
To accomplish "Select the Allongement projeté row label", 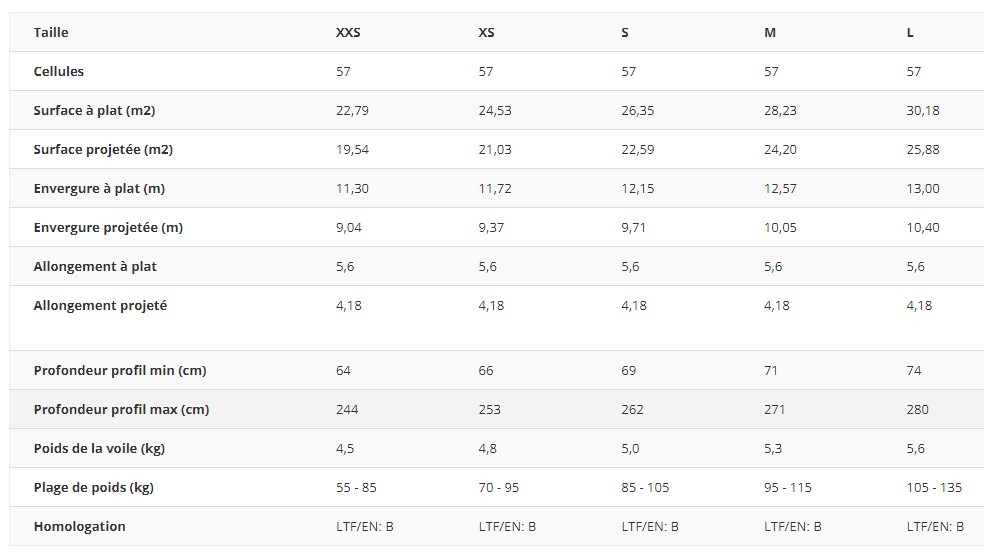I will point(100,306).
